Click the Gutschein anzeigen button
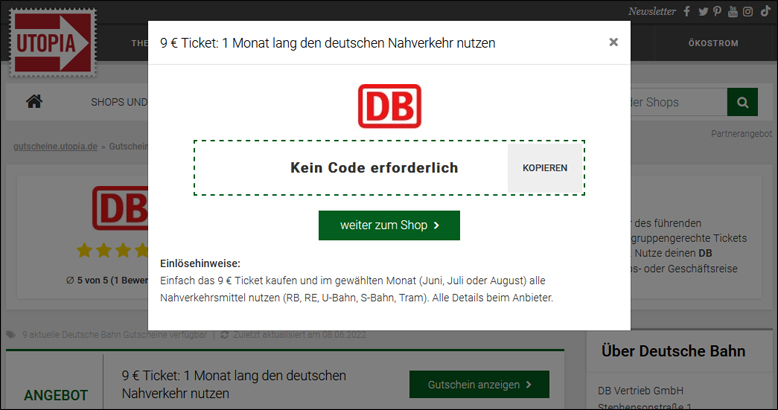The image size is (778, 410). pos(479,384)
